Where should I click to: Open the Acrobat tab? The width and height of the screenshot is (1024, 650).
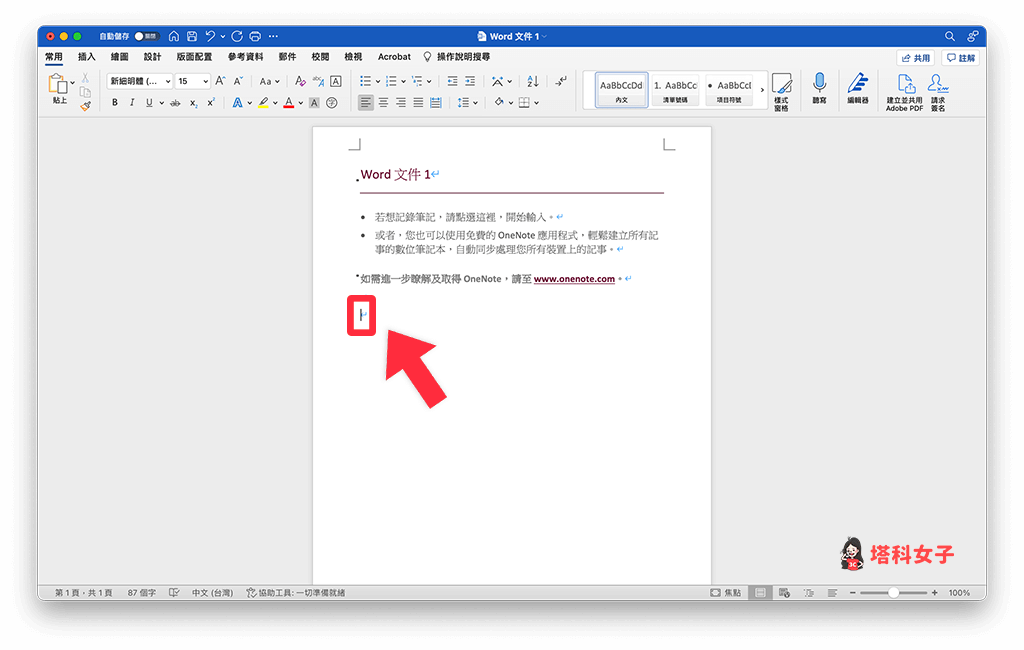pos(394,57)
